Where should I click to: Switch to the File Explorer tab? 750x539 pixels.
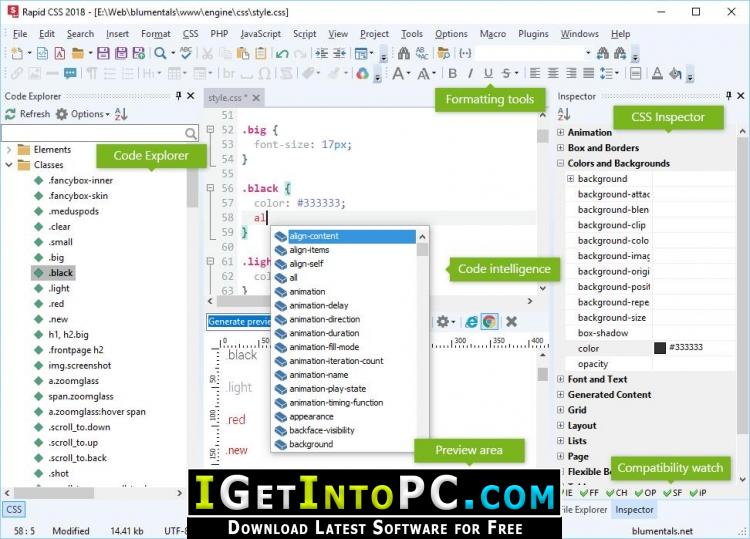[x=584, y=510]
